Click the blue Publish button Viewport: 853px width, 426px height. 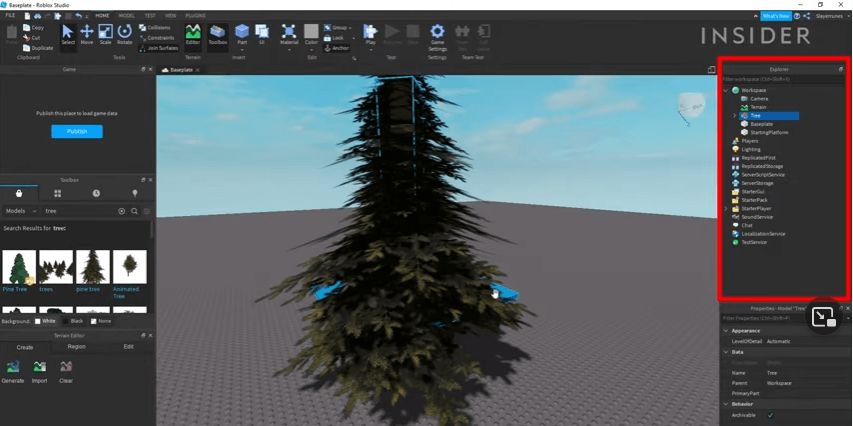click(x=77, y=131)
